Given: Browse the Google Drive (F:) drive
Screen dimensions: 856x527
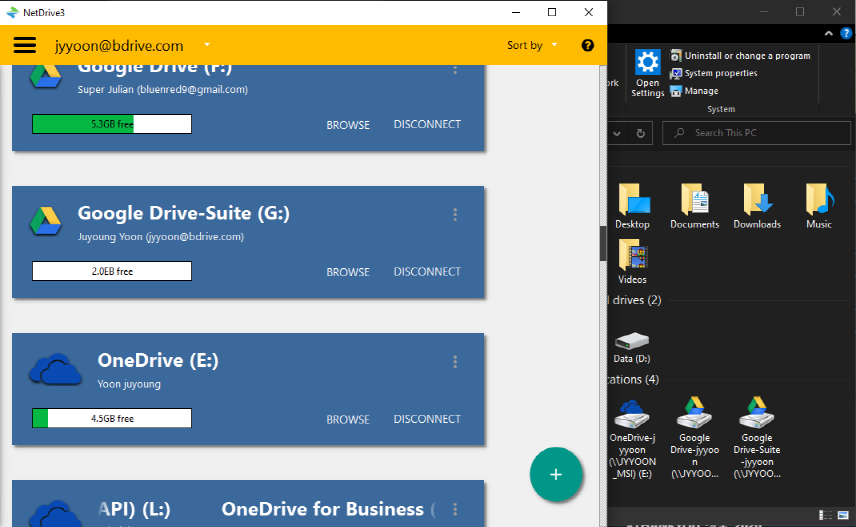Looking at the screenshot, I should (348, 125).
